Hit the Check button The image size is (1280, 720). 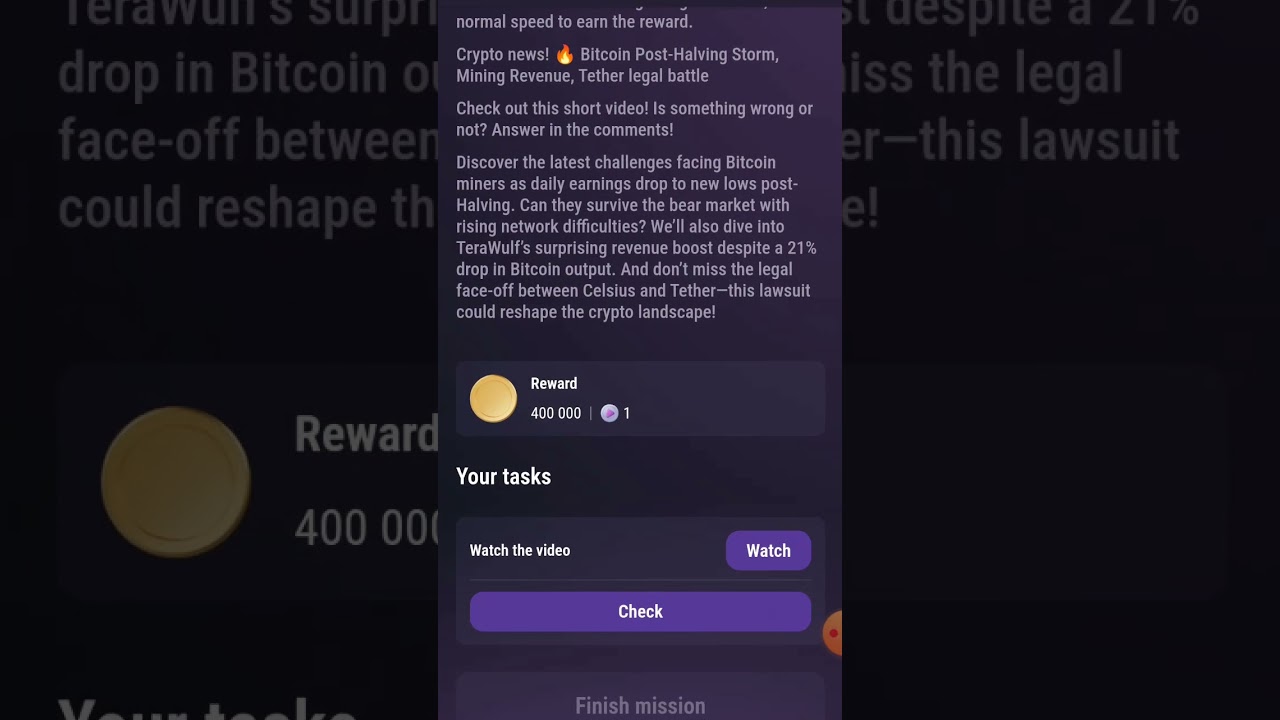coord(640,612)
